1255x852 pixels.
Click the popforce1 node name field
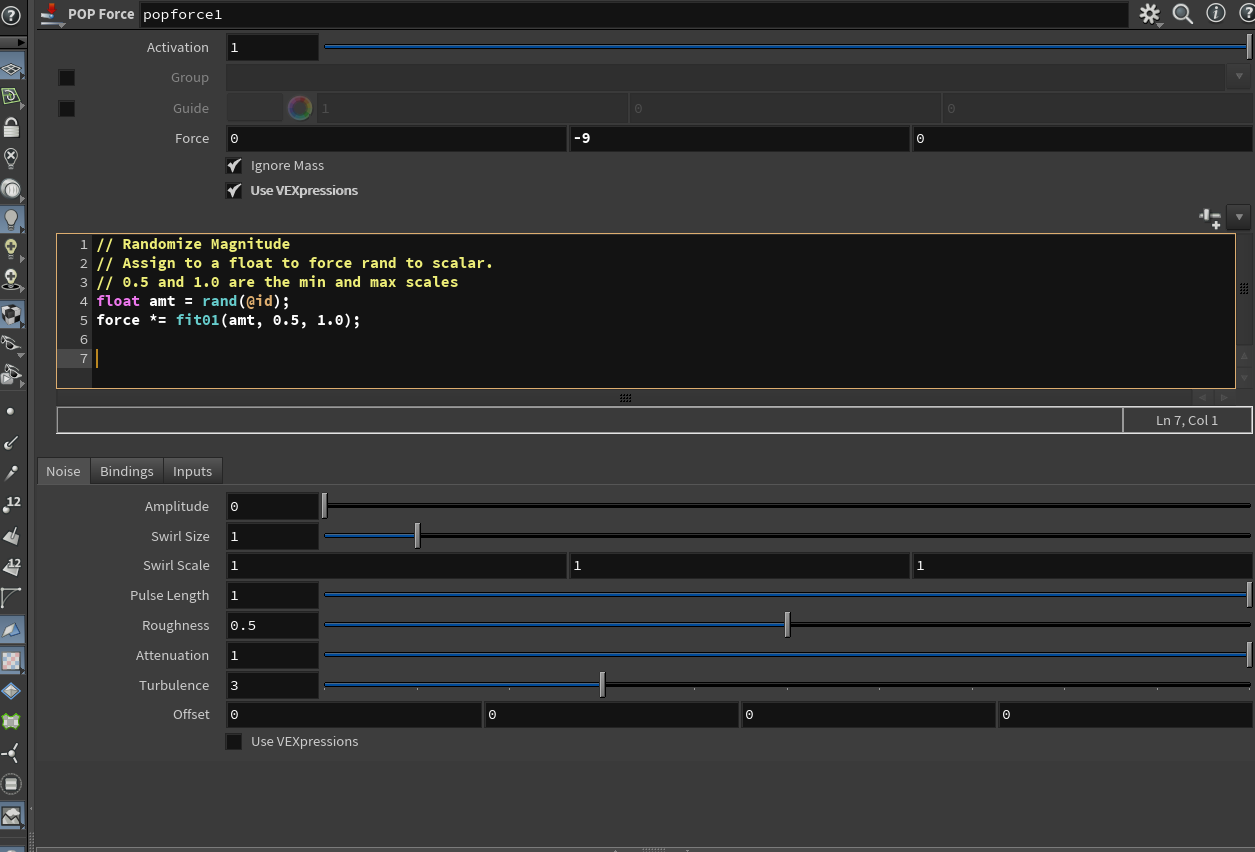click(633, 15)
